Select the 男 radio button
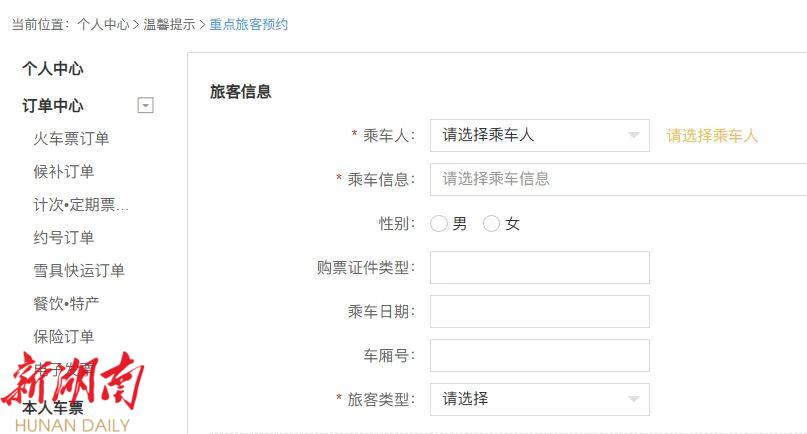 439,224
